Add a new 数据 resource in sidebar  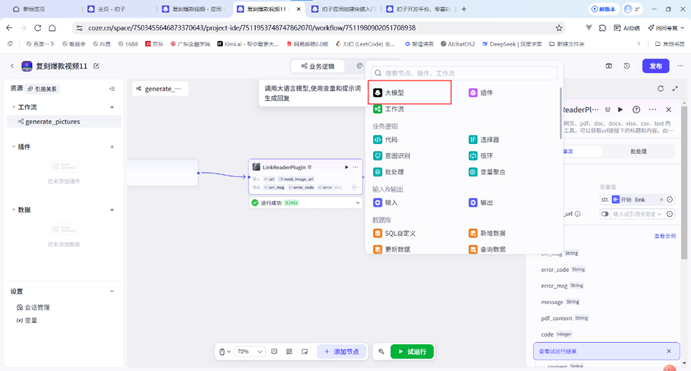[112, 210]
